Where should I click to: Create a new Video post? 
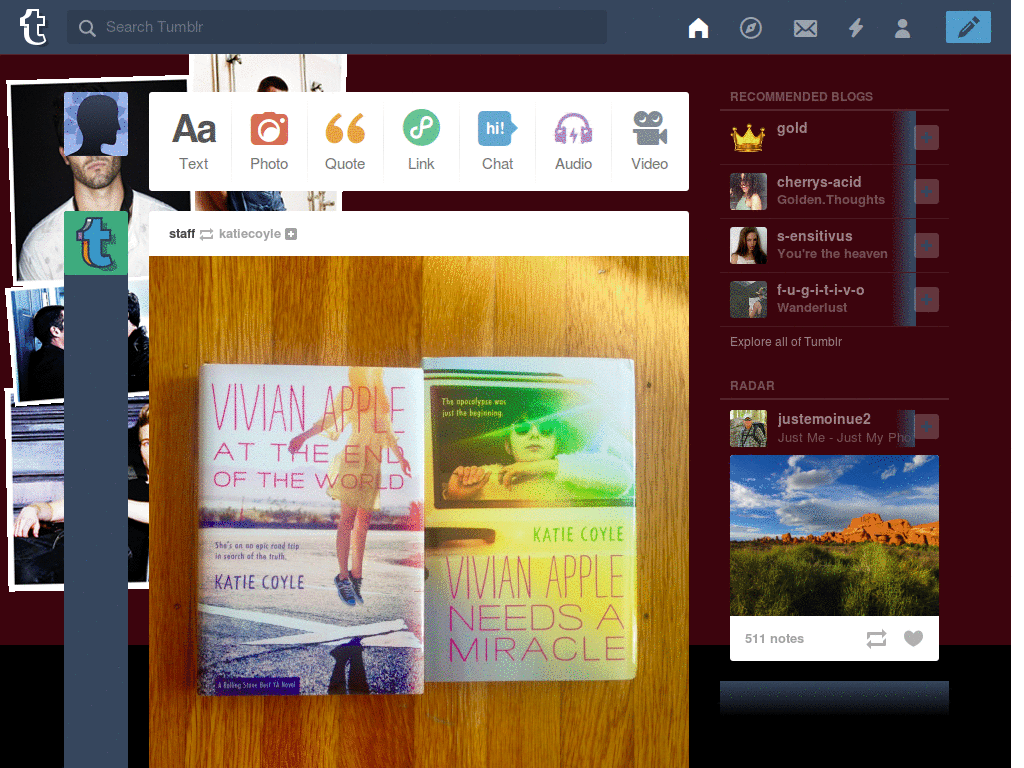(x=649, y=141)
